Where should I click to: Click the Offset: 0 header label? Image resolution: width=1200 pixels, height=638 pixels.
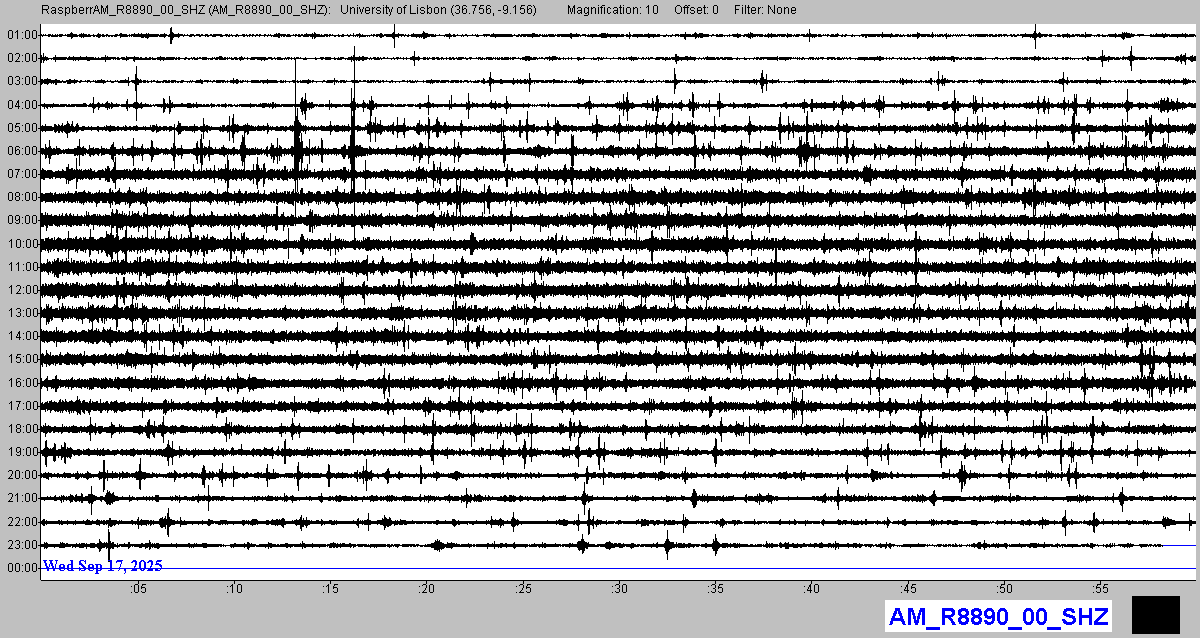pyautogui.click(x=696, y=10)
